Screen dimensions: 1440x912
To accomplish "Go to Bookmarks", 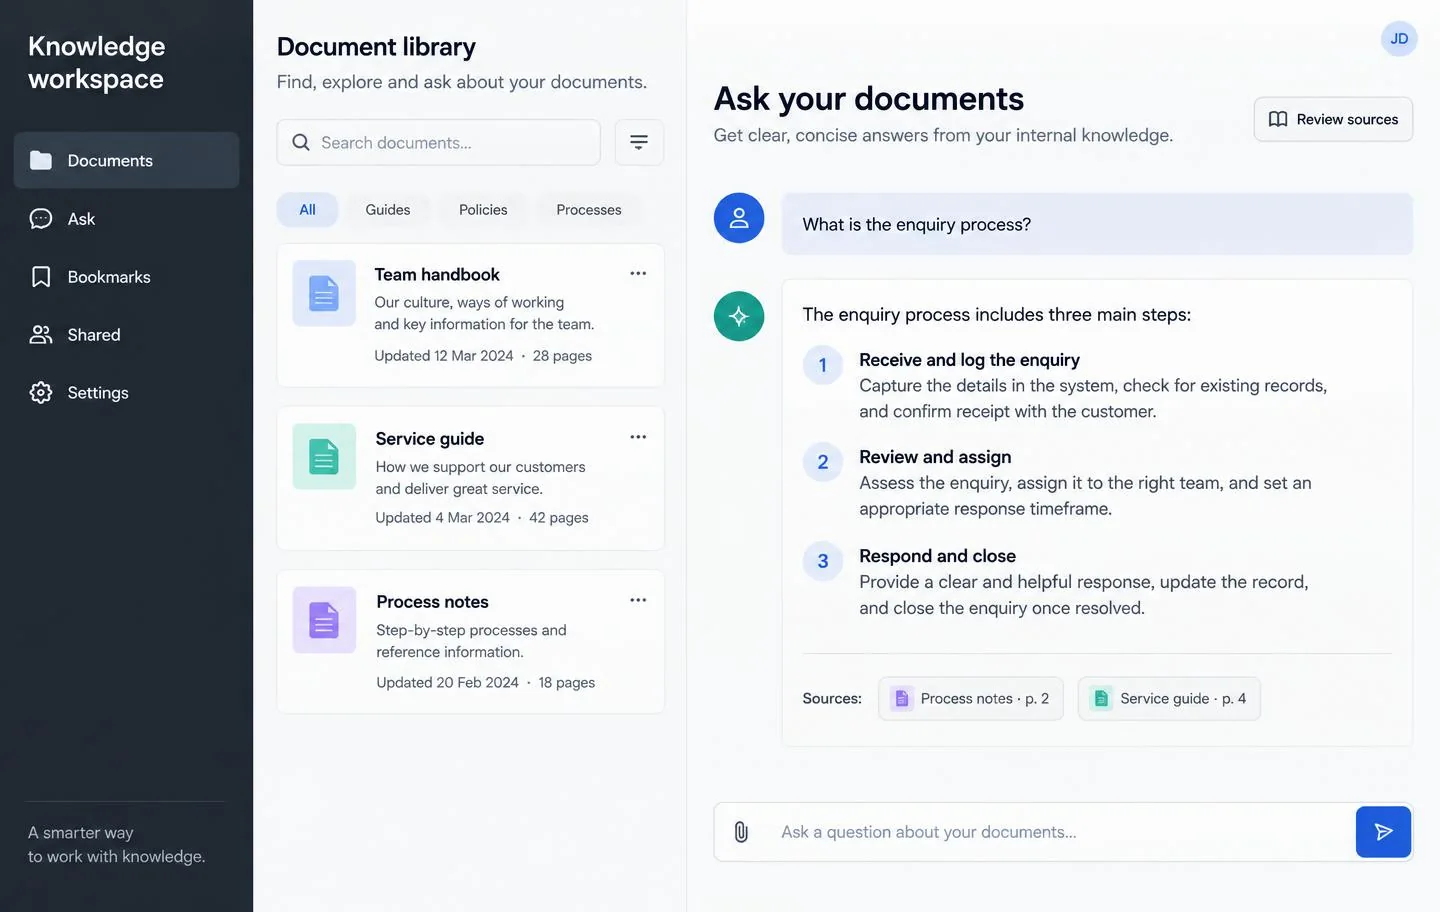I will coord(126,277).
